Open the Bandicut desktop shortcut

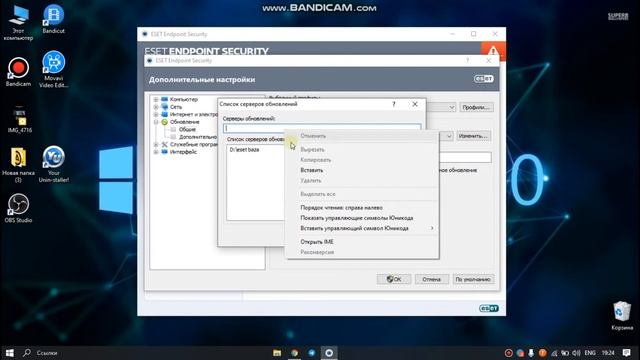pyautogui.click(x=53, y=18)
